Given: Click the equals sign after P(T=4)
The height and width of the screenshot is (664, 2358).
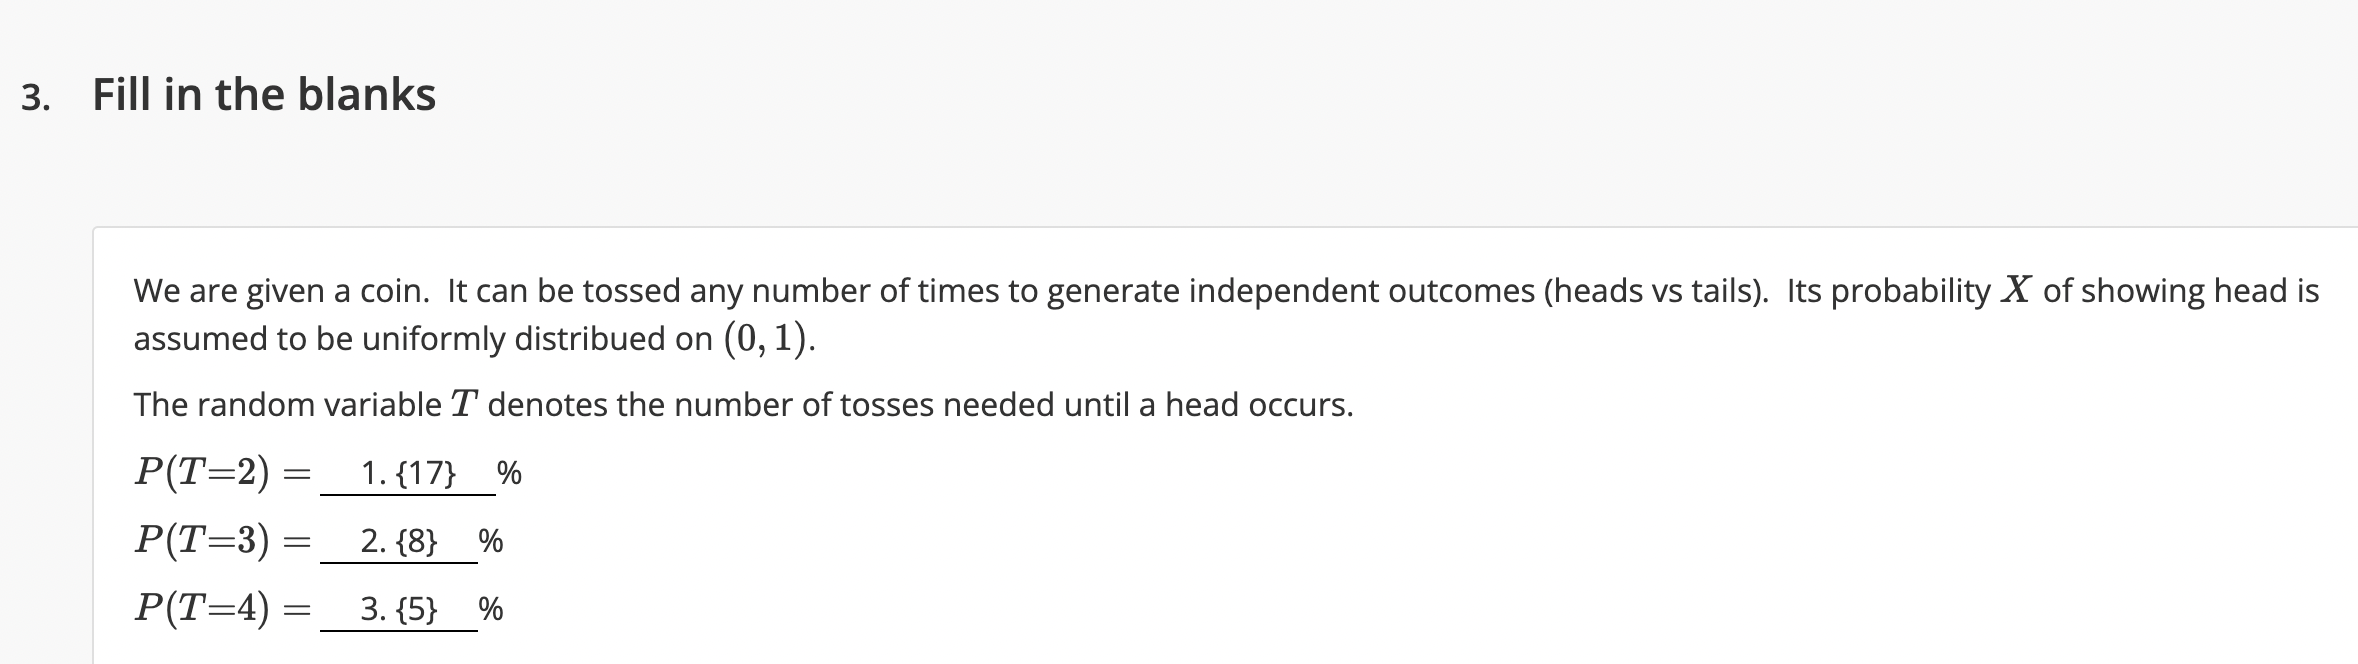Looking at the screenshot, I should point(296,610).
